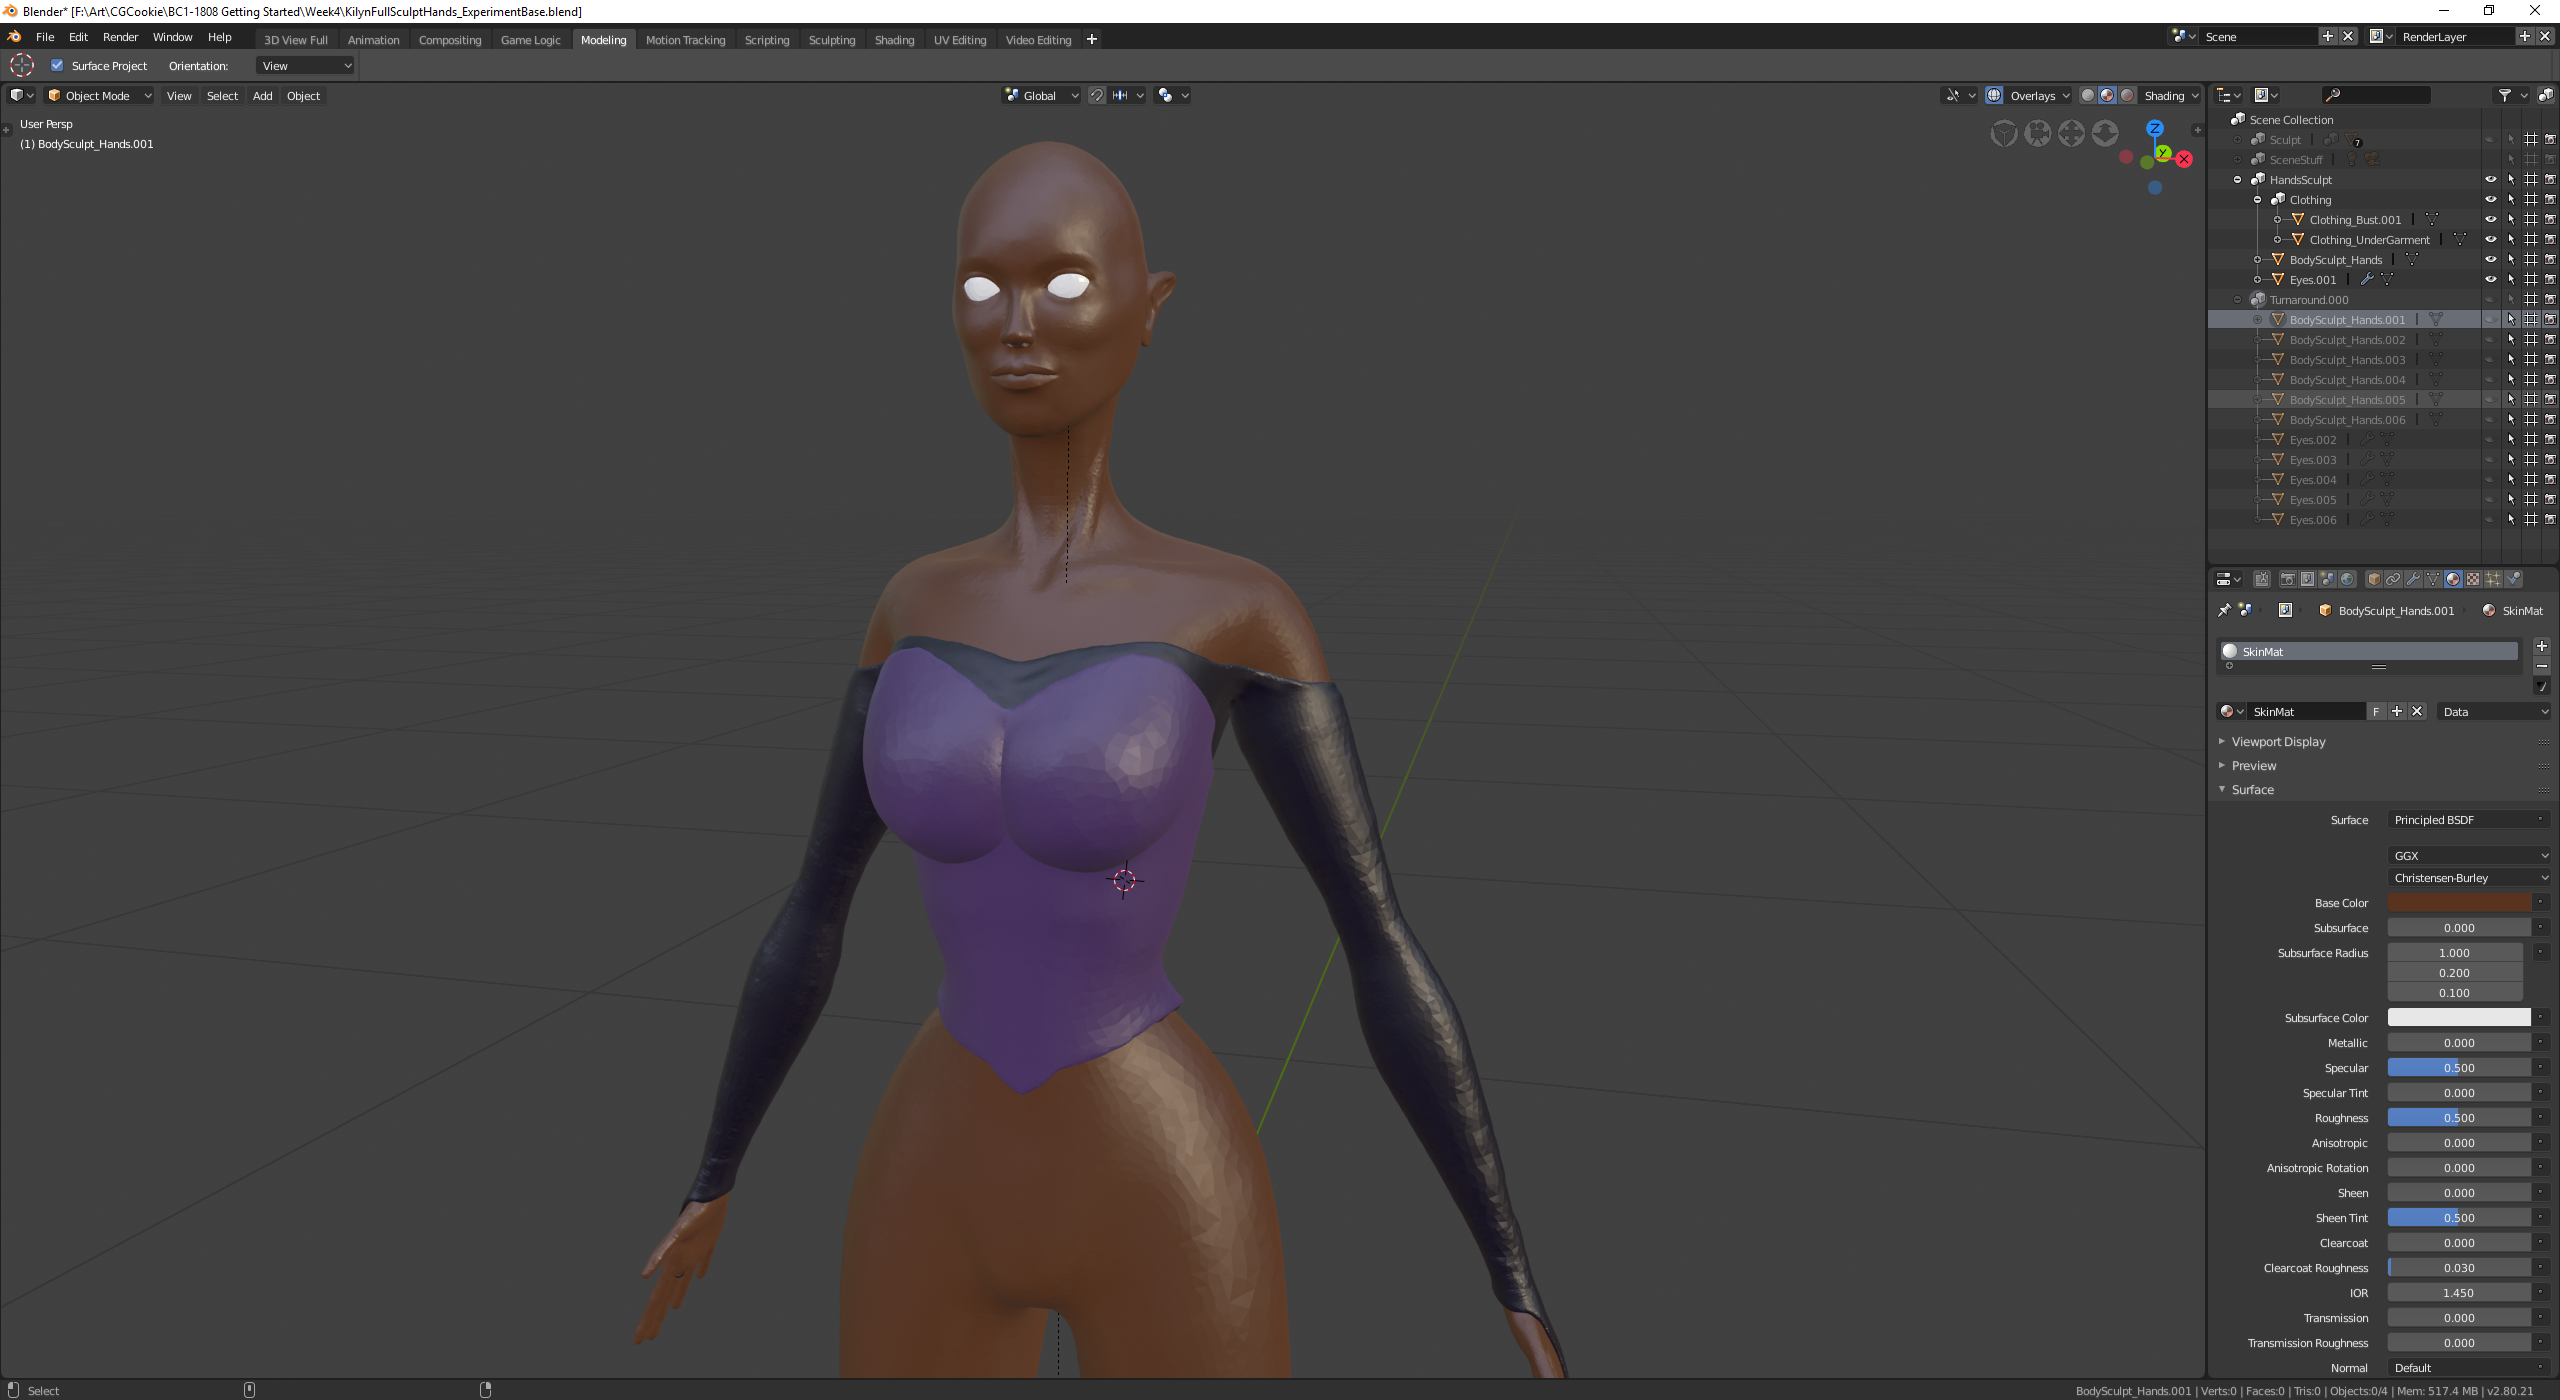Toggle visibility of Eyes.001 object
2560x1400 pixels.
[2490, 279]
